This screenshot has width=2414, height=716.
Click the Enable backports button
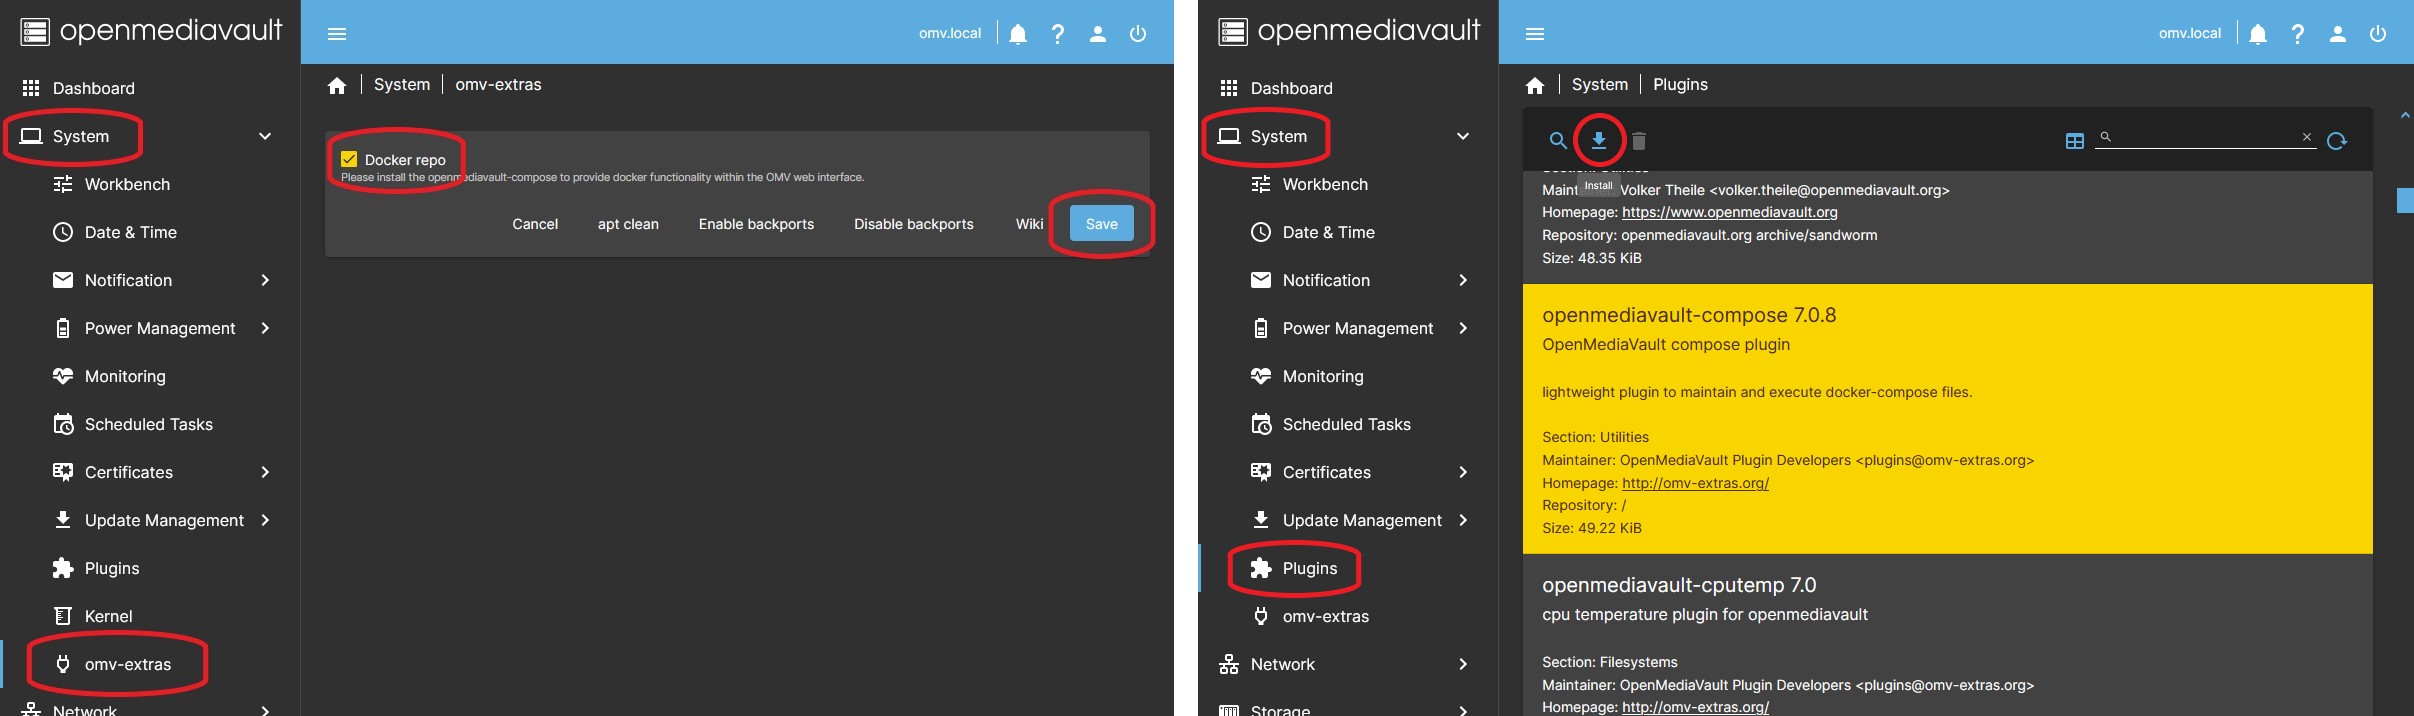pos(756,224)
